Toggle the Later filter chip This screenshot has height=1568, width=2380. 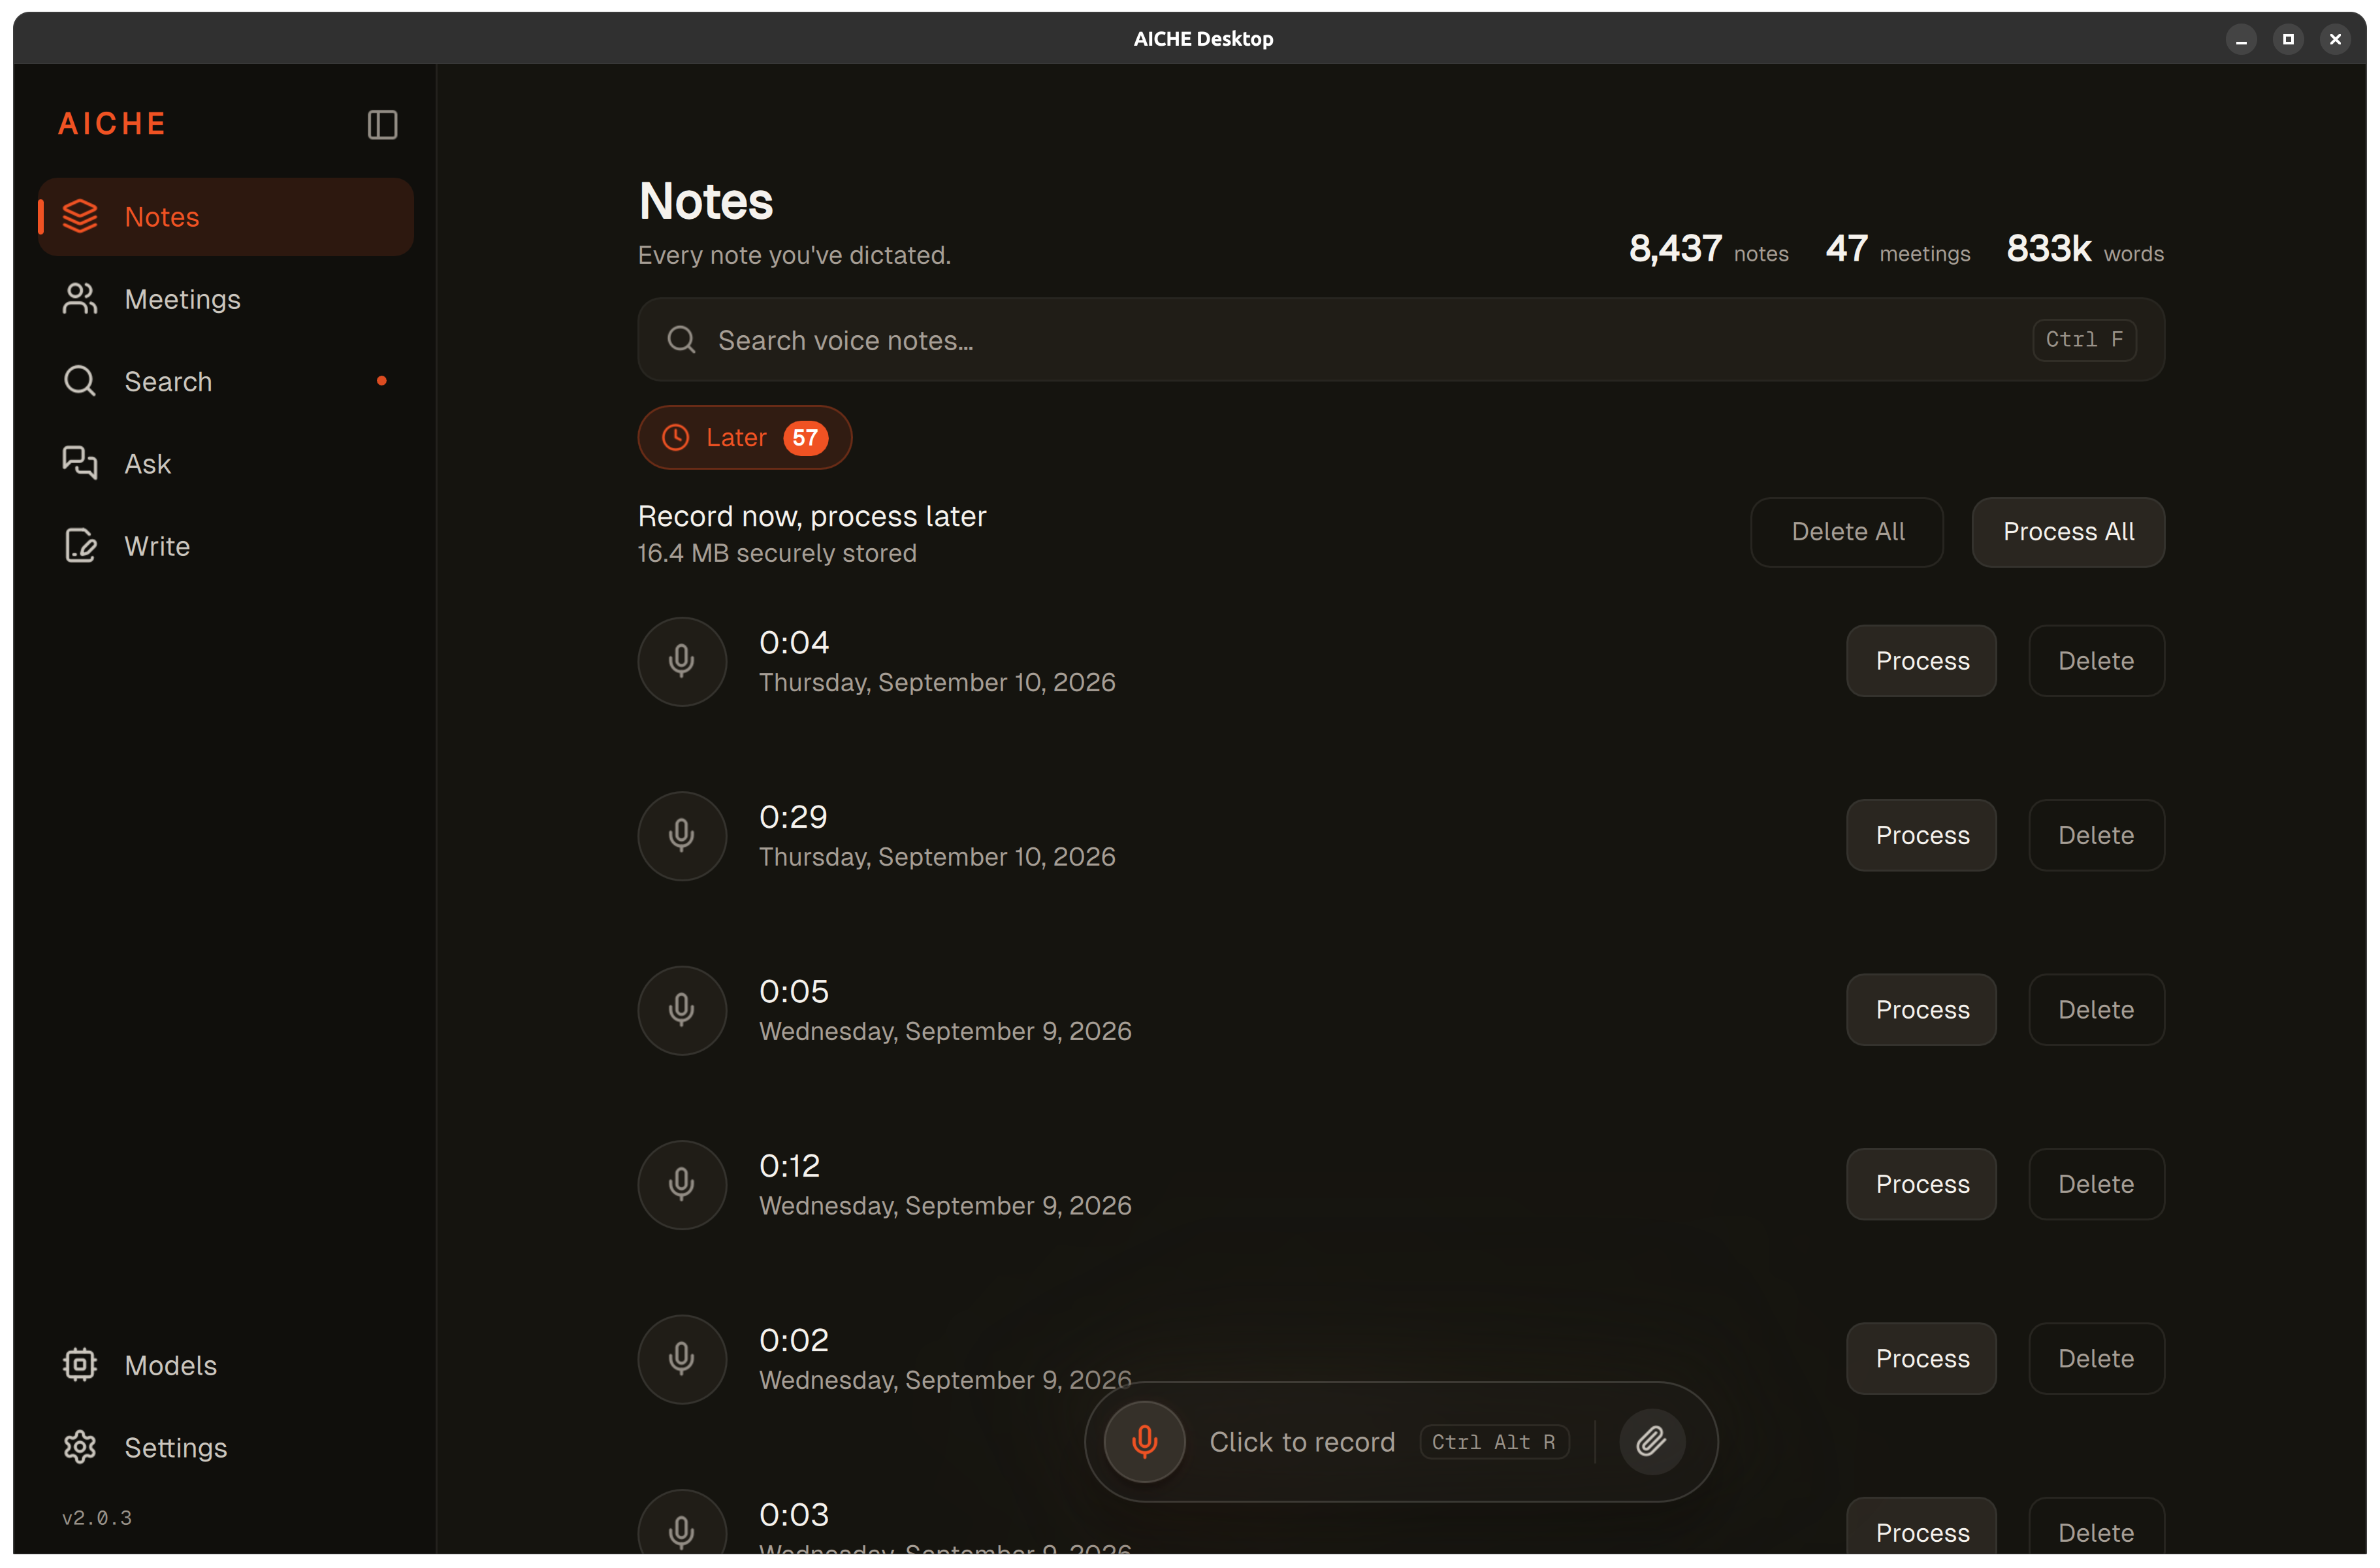pos(745,438)
